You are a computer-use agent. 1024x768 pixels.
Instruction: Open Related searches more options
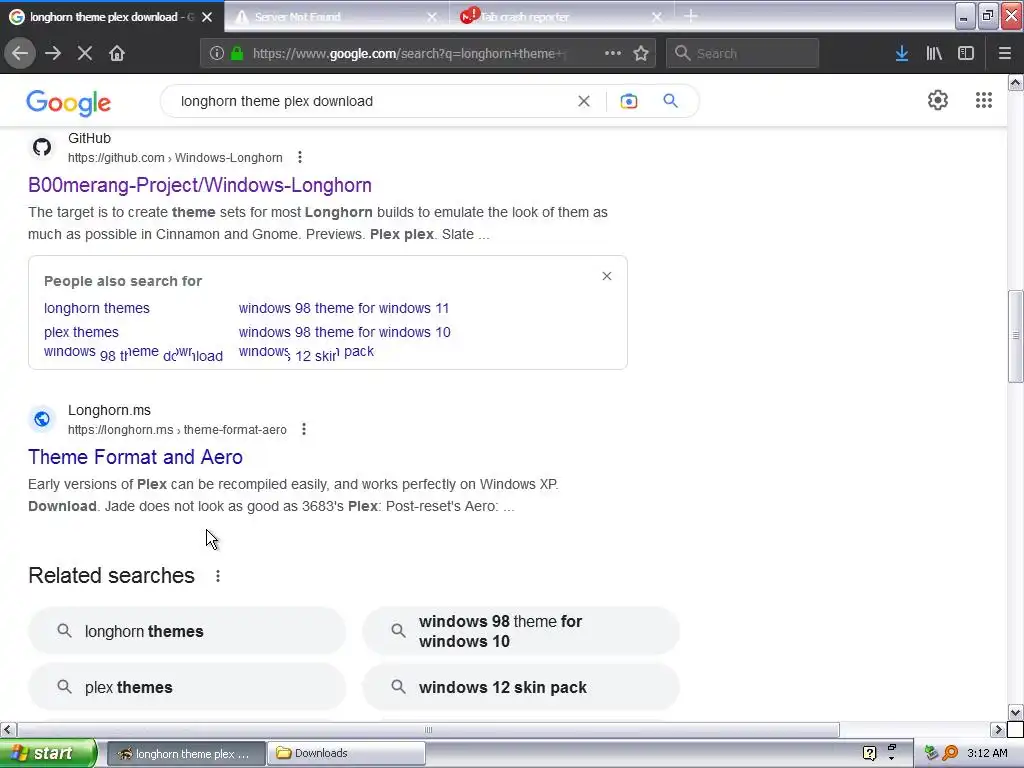click(218, 576)
